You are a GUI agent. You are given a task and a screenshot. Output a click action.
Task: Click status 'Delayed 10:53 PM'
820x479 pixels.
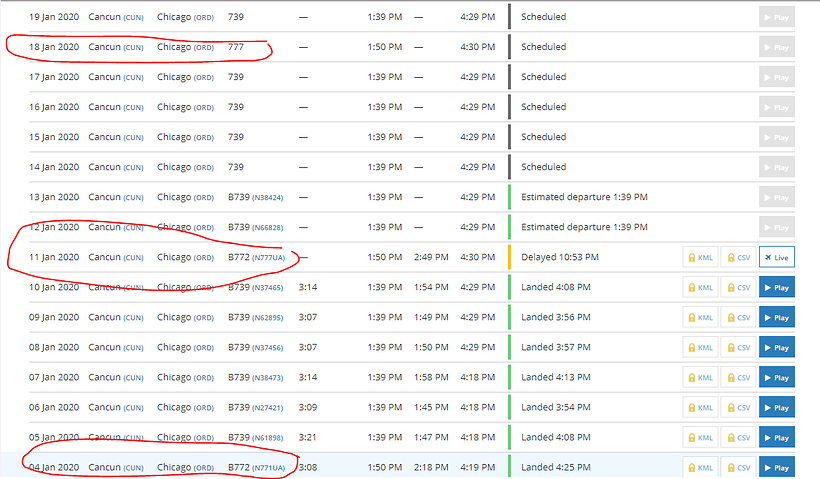(560, 257)
